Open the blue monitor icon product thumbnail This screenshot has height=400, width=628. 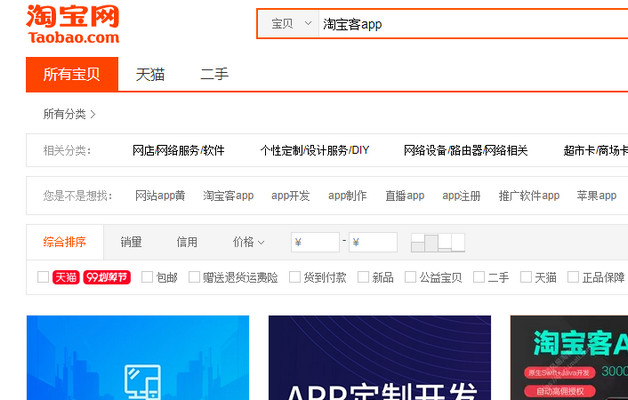[138, 358]
